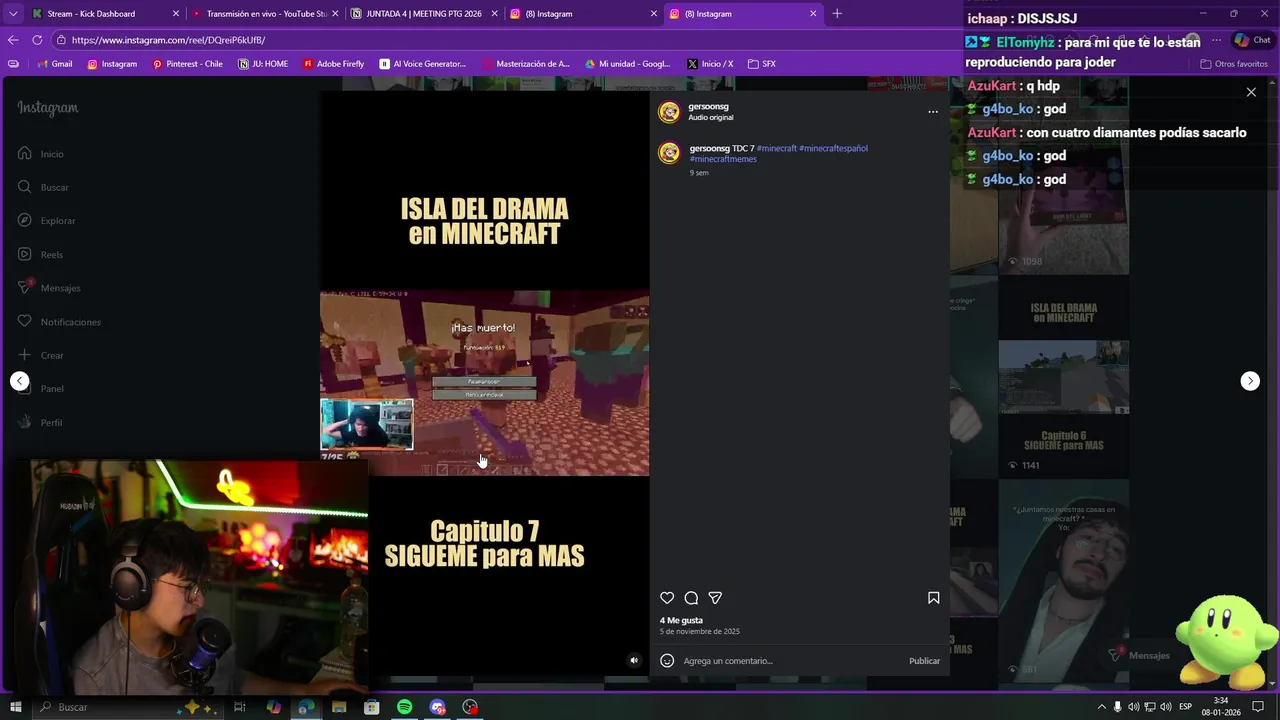Open the AI Voice Generator bookmark
The image size is (1280, 720).
(x=422, y=64)
